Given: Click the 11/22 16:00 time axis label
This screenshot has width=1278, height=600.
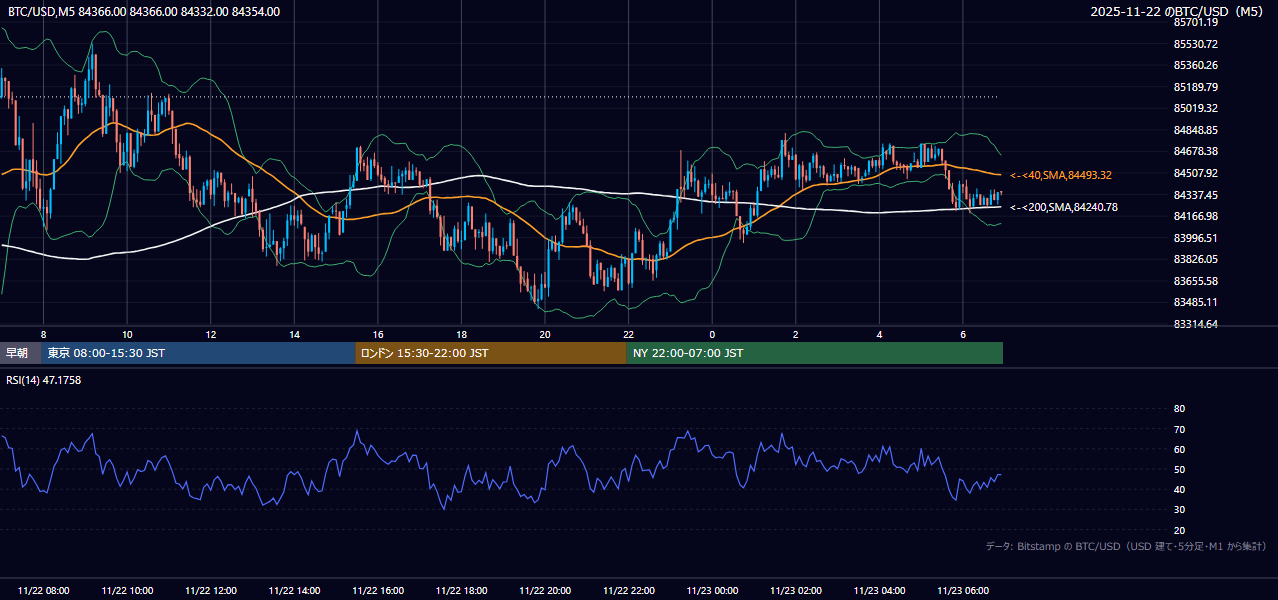Looking at the screenshot, I should pos(378,591).
